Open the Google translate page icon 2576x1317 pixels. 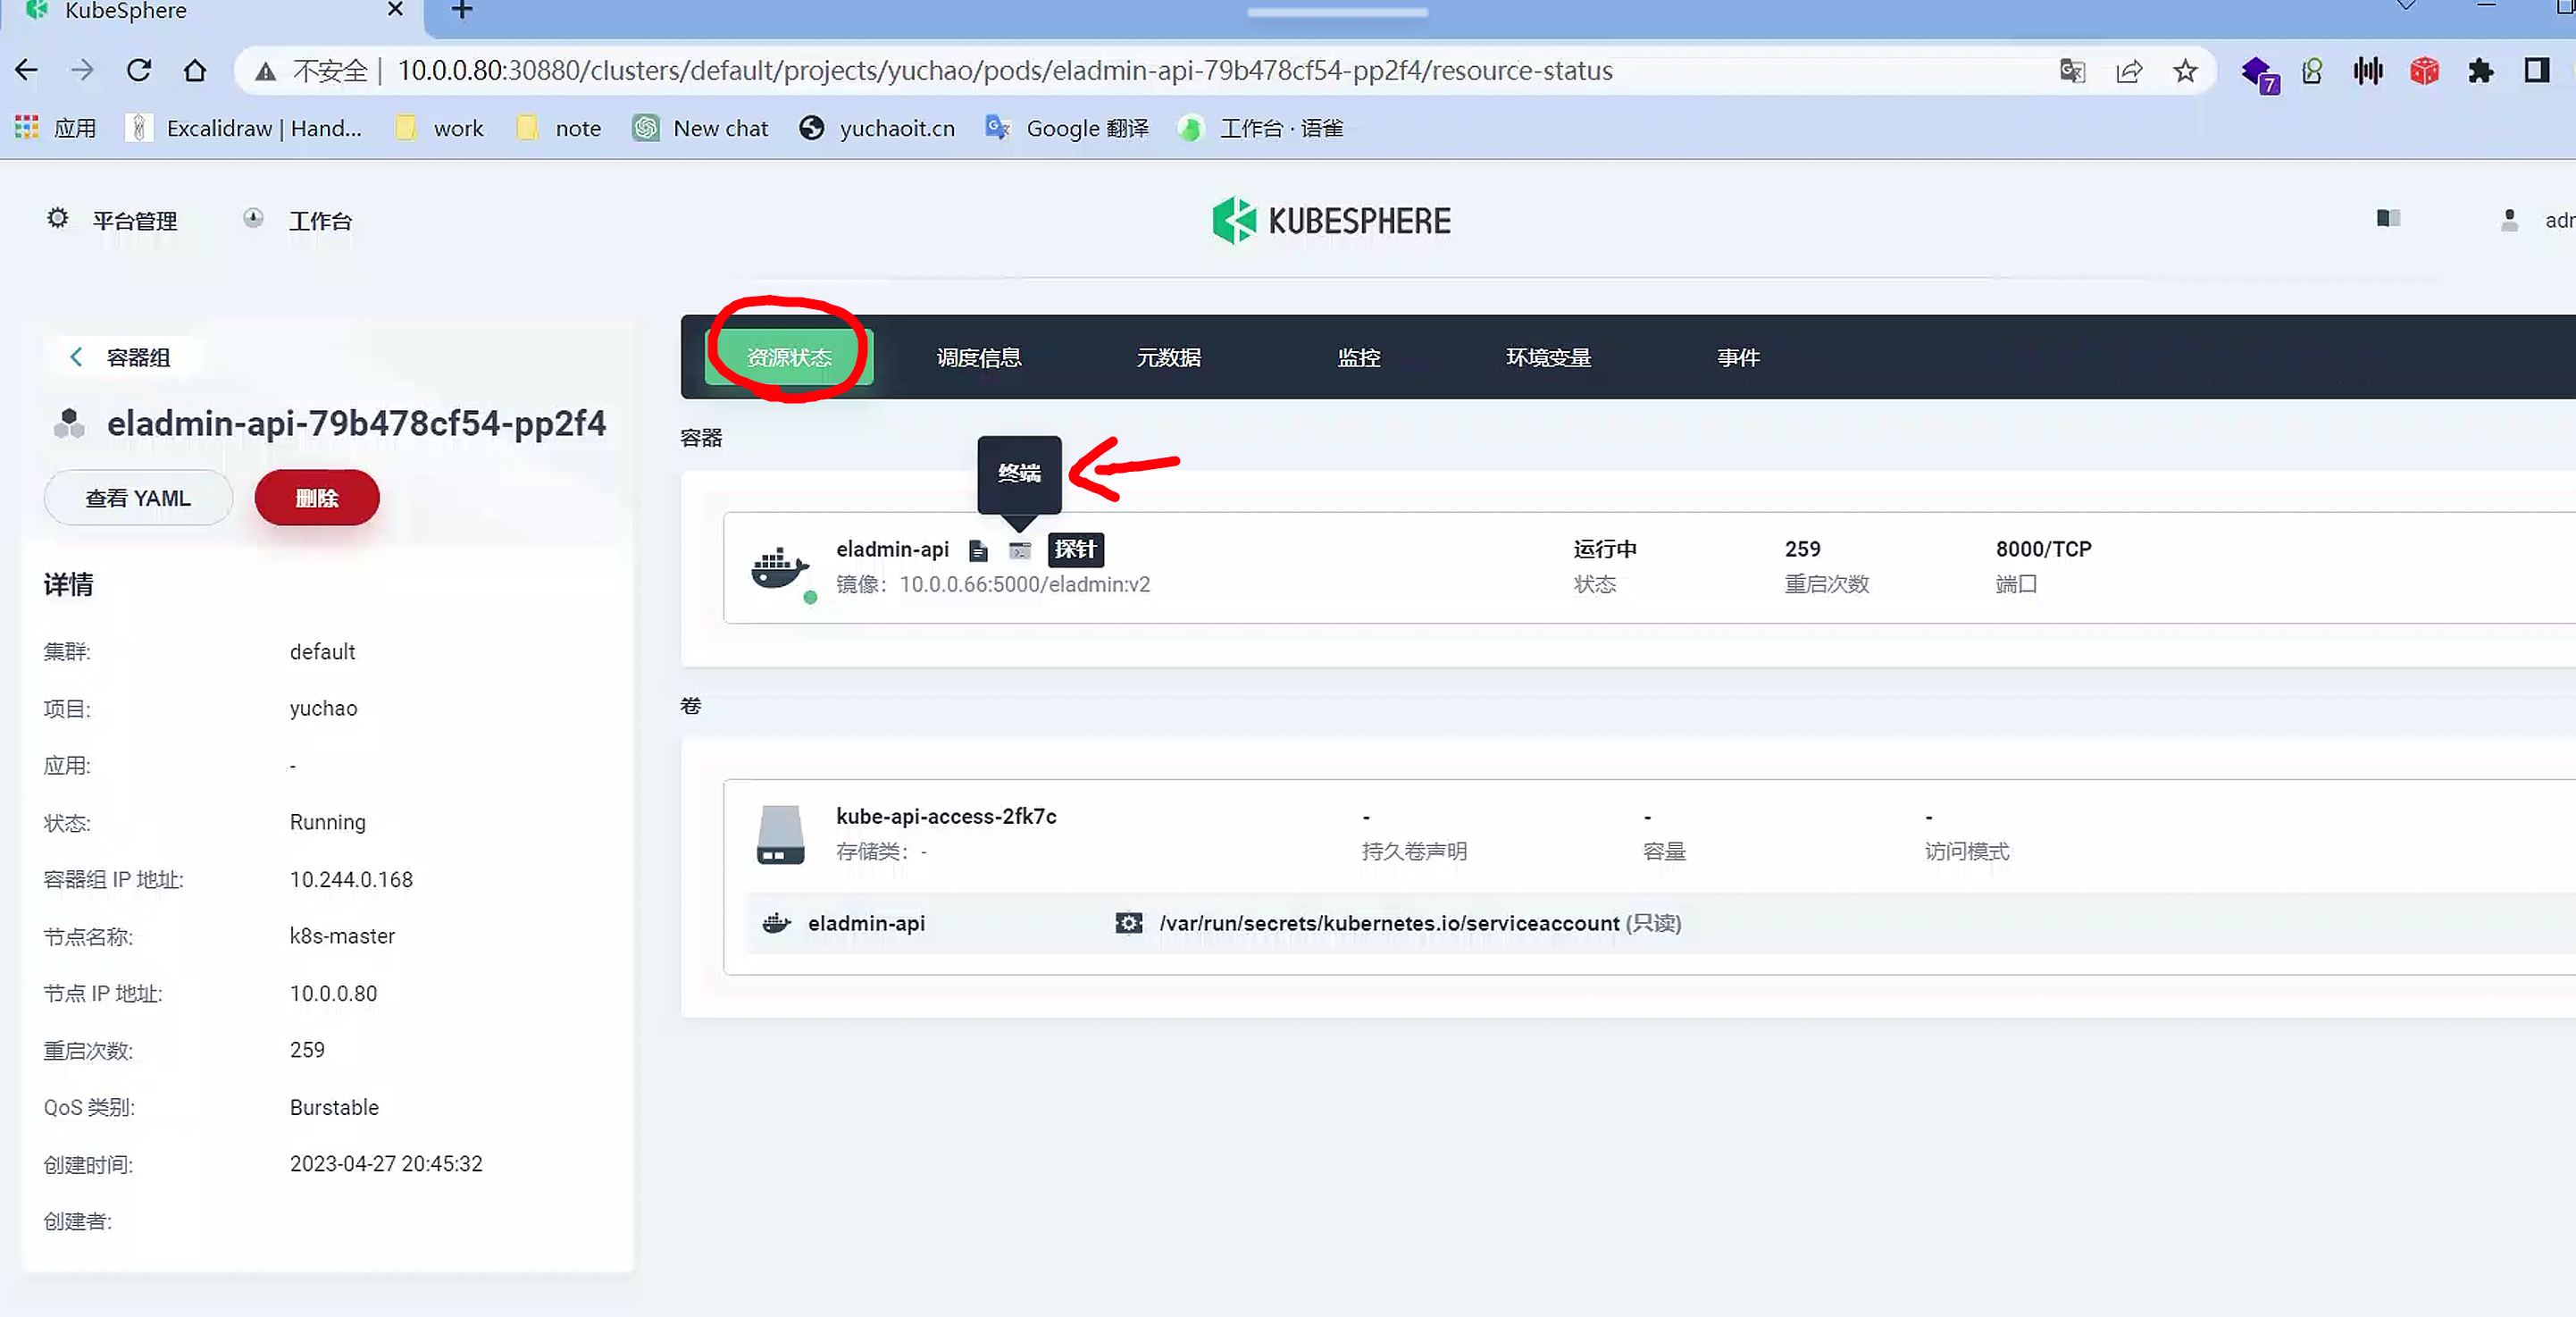(x=2072, y=71)
